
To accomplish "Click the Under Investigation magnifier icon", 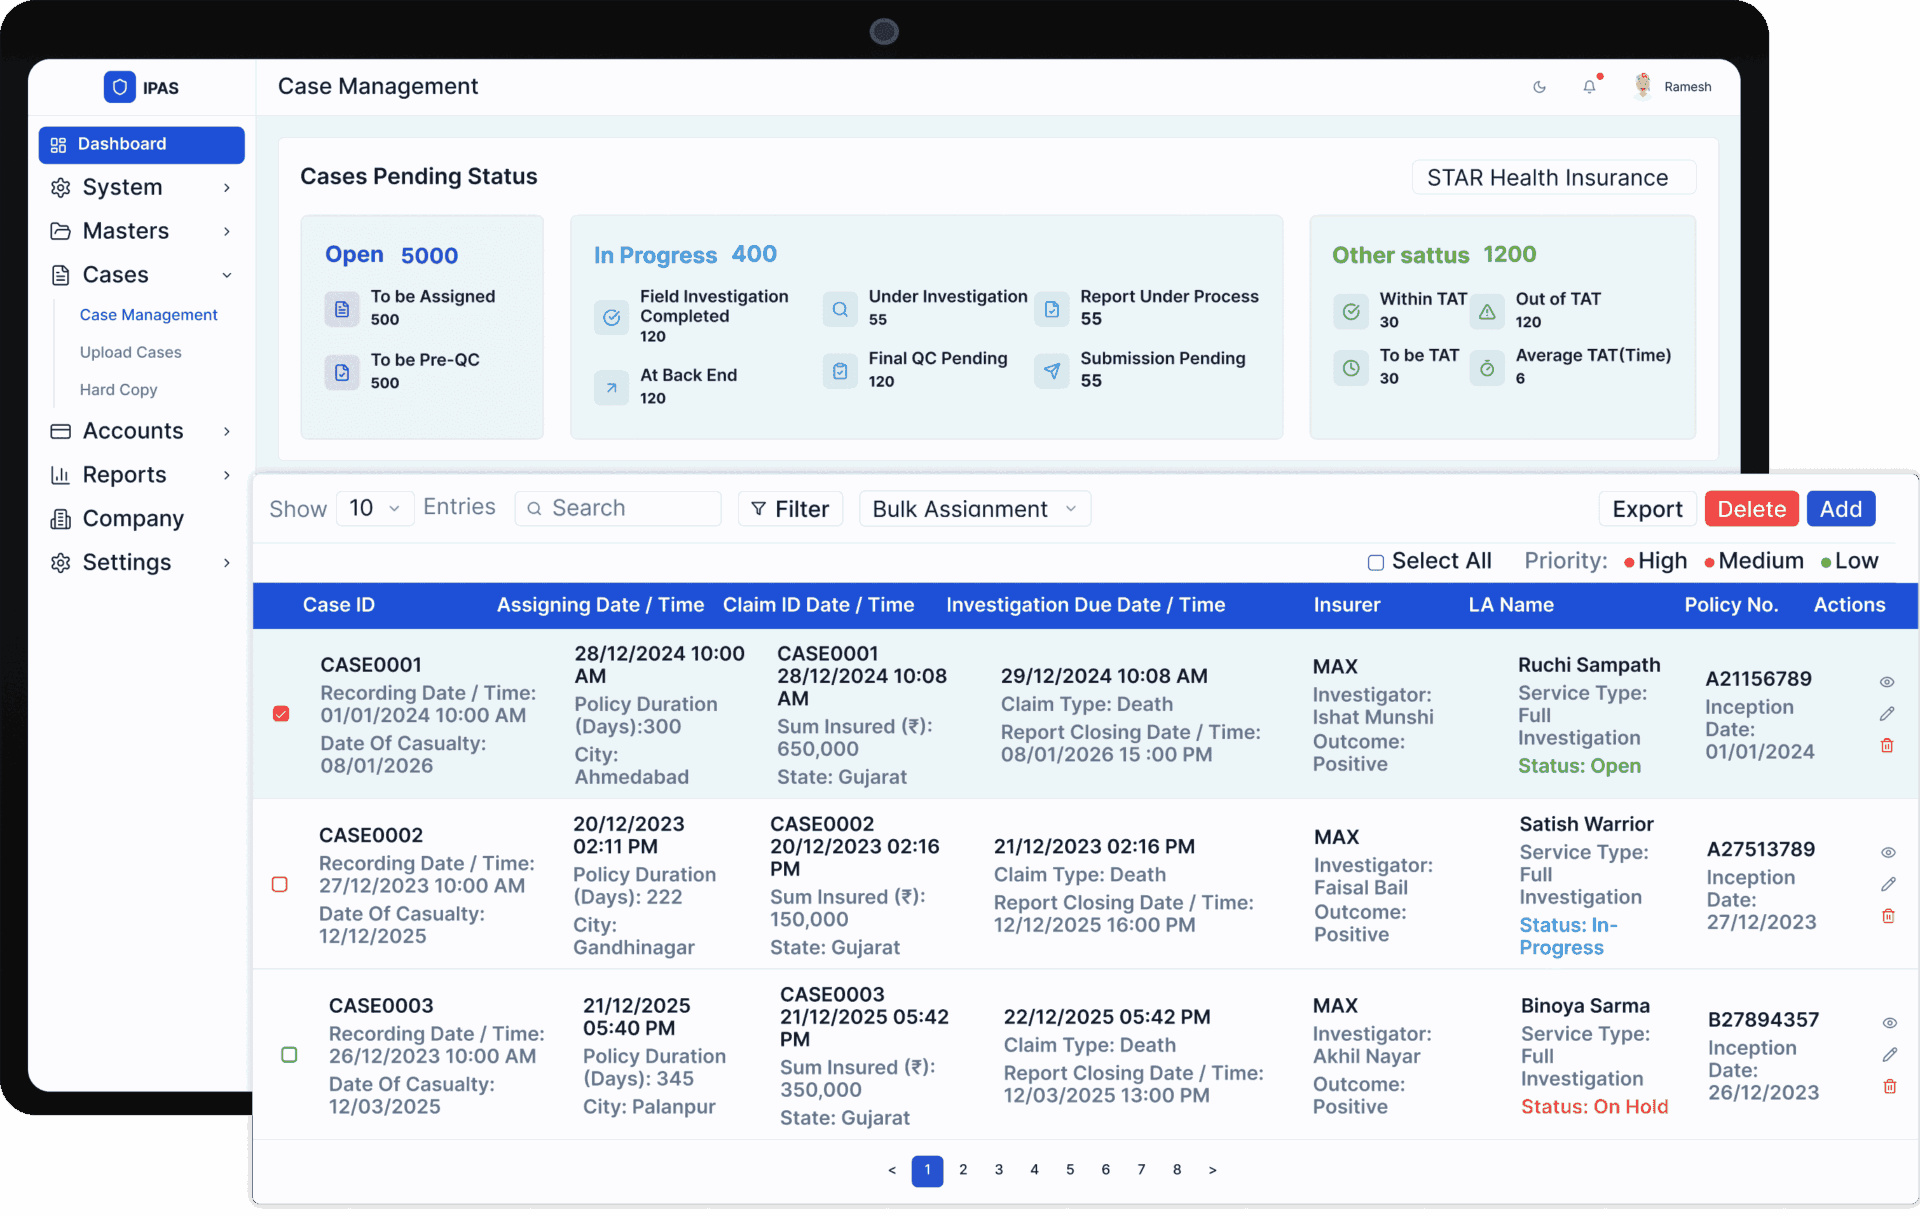I will click(x=840, y=309).
